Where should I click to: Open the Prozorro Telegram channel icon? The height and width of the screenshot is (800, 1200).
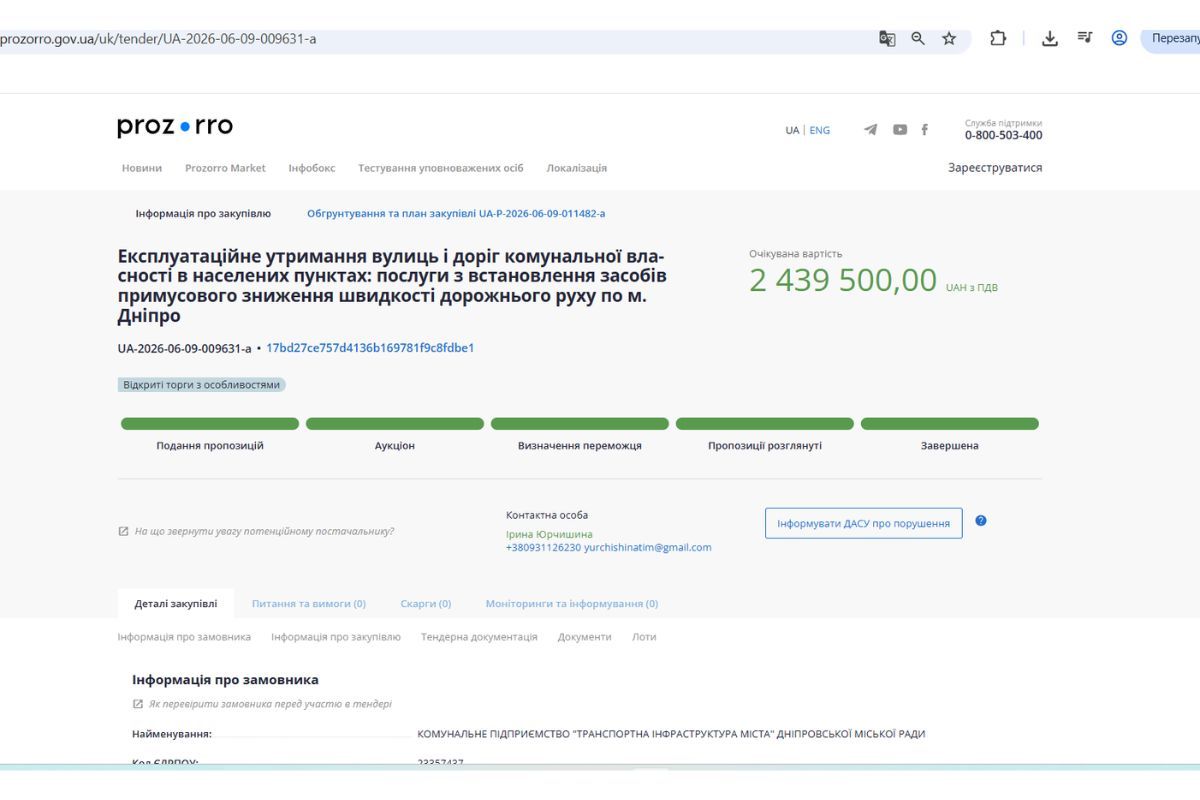(871, 130)
